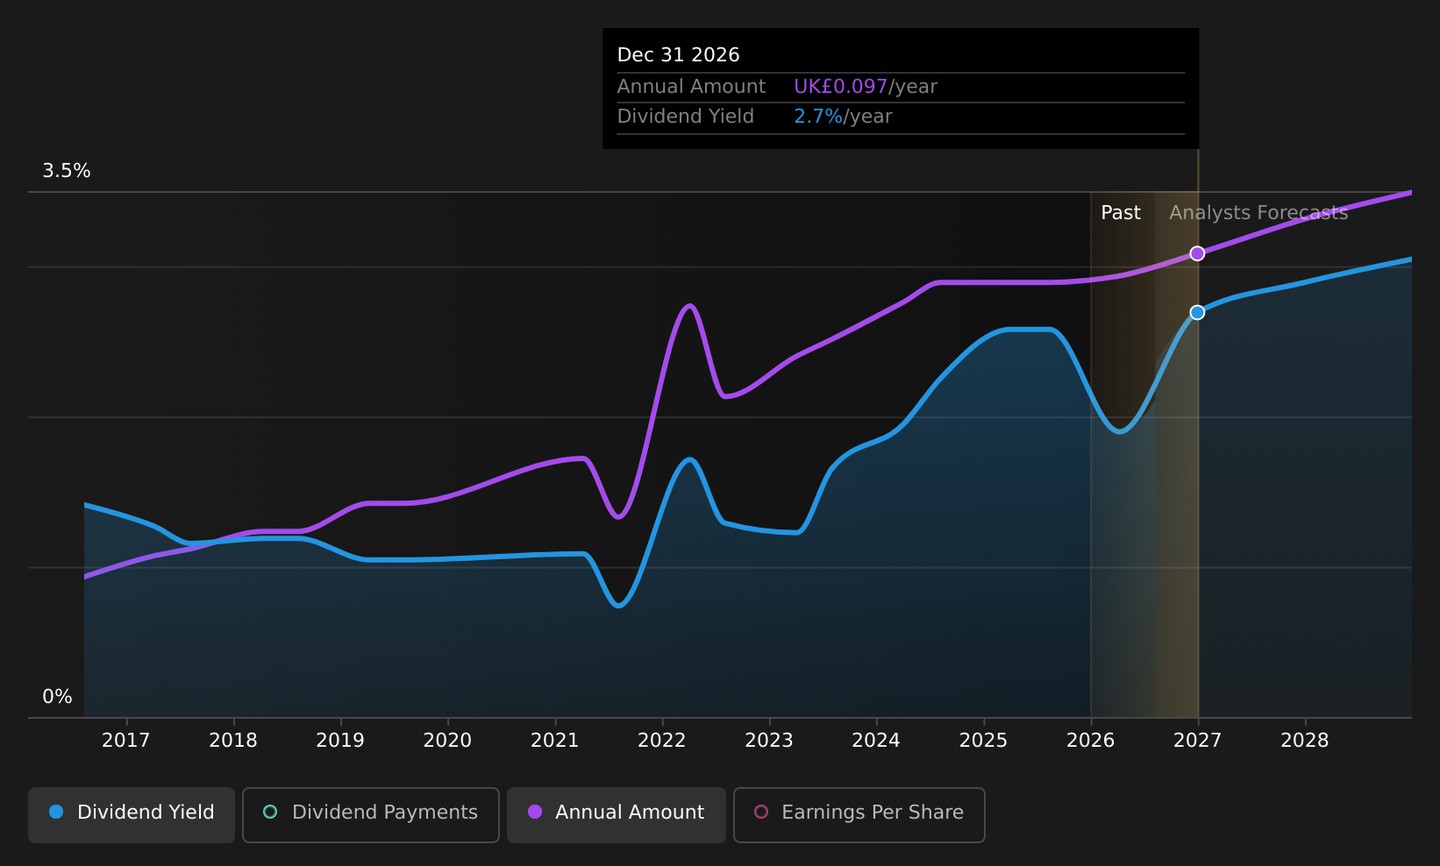Click the 2.7% dividend yield tooltip value
The width and height of the screenshot is (1440, 866).
pos(818,117)
